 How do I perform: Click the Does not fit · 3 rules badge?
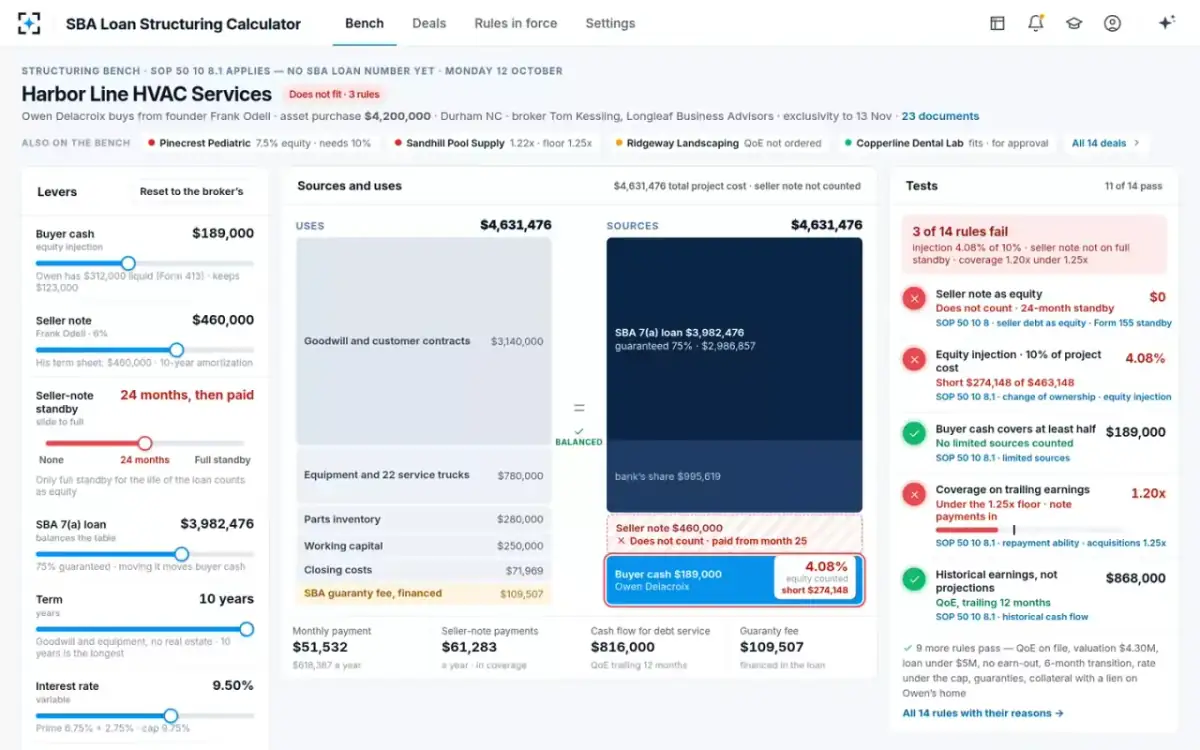(x=334, y=94)
